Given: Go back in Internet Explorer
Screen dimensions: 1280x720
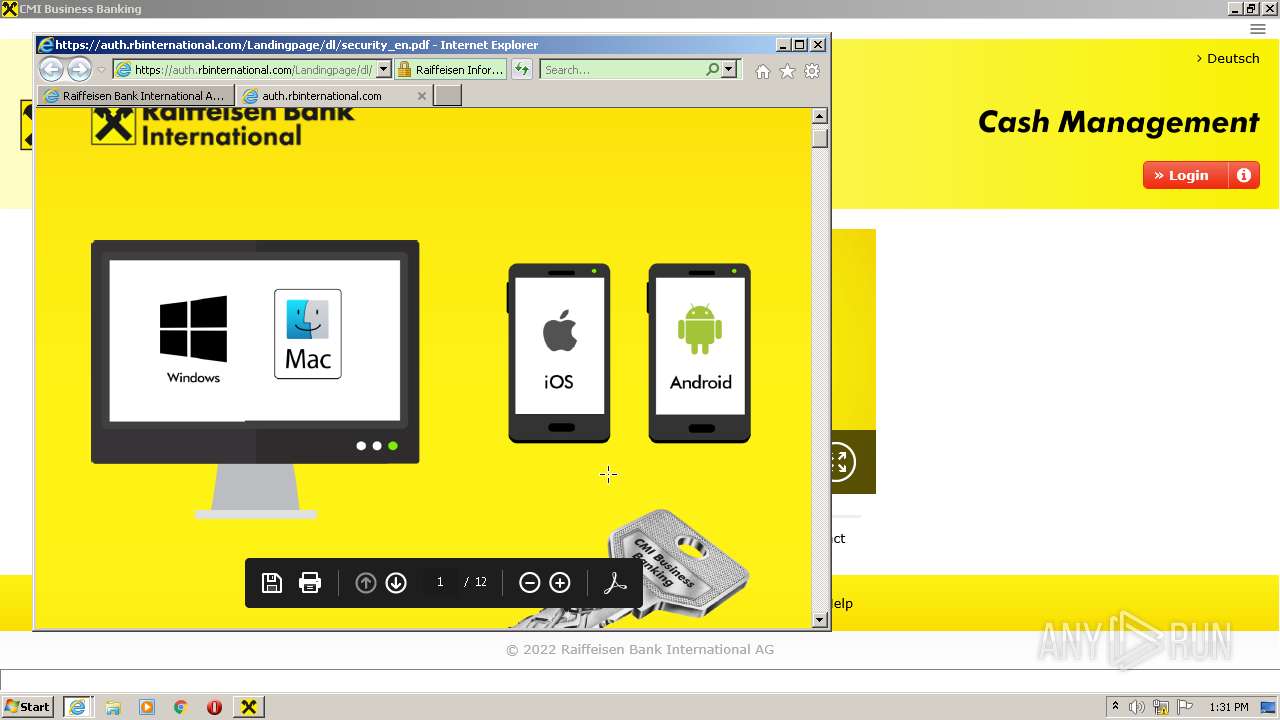Looking at the screenshot, I should click(51, 69).
